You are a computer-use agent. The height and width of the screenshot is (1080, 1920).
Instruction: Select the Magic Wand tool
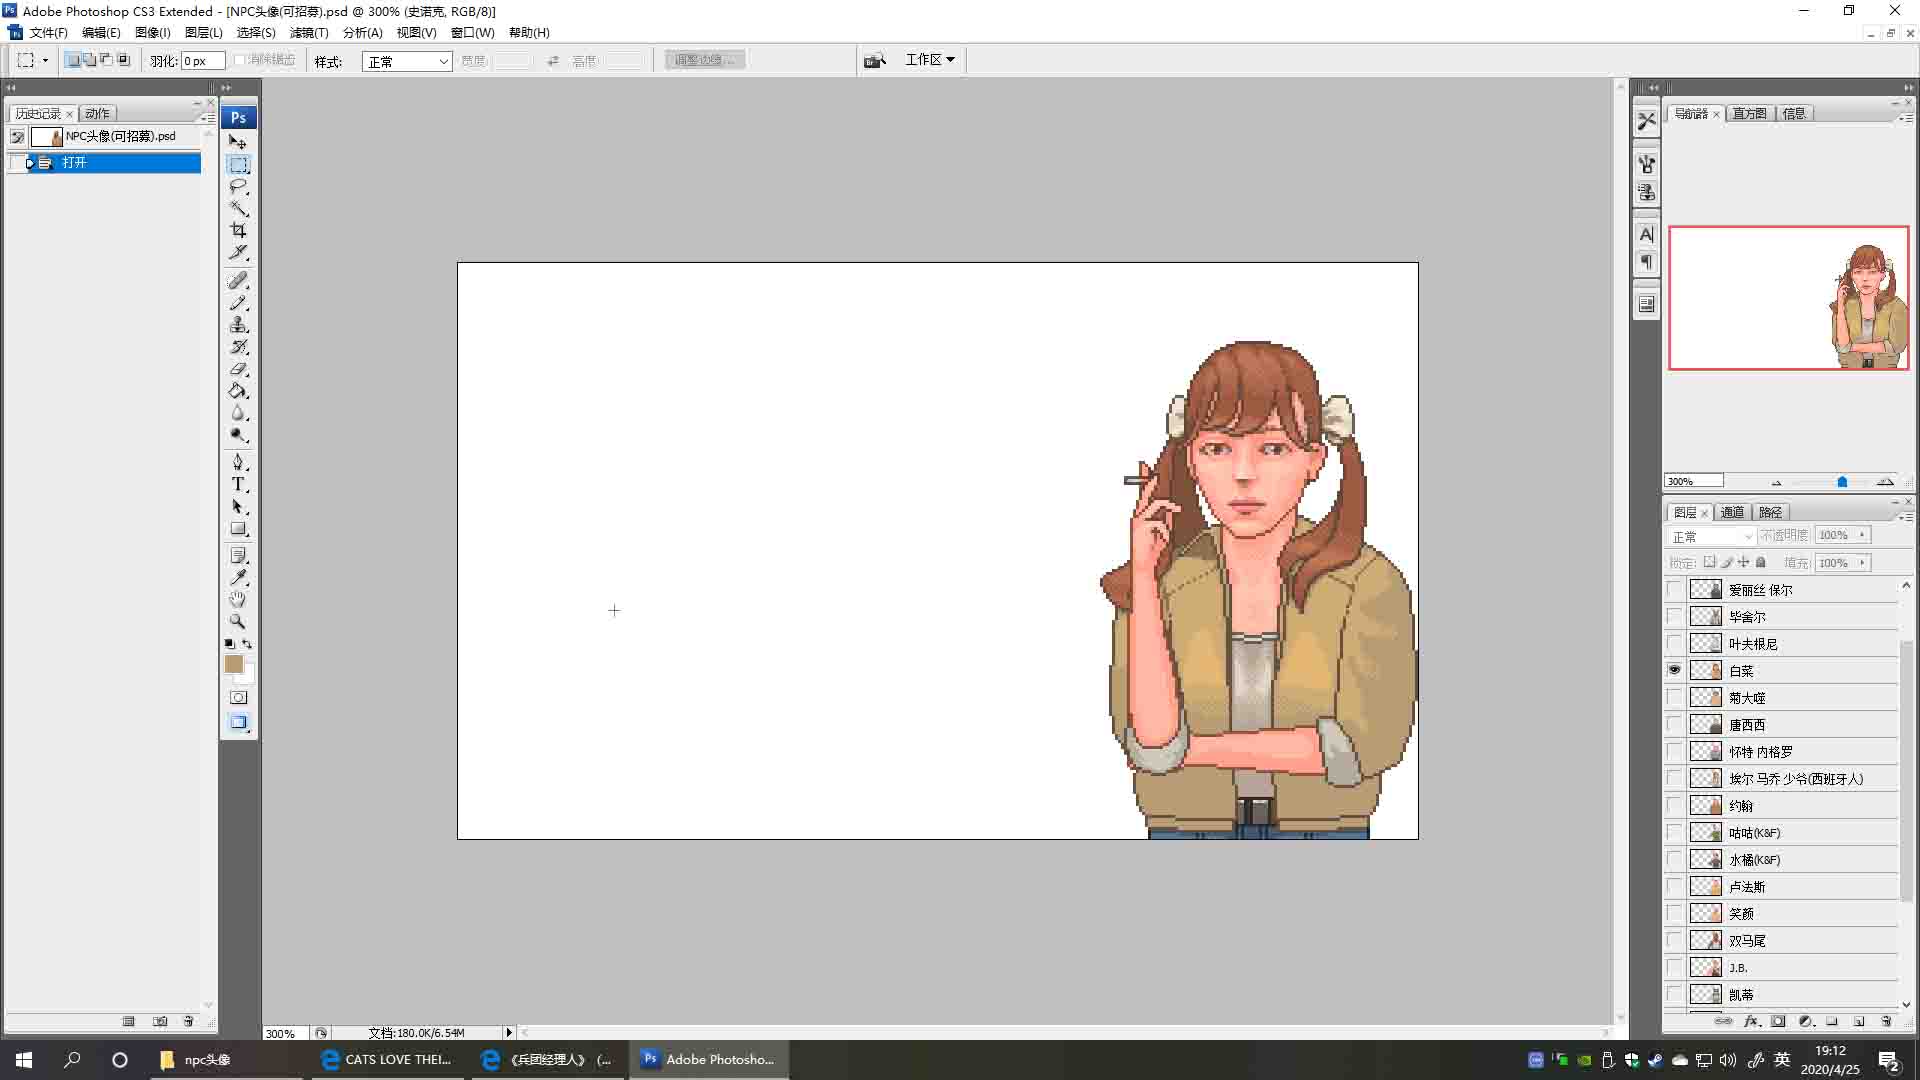(x=238, y=208)
